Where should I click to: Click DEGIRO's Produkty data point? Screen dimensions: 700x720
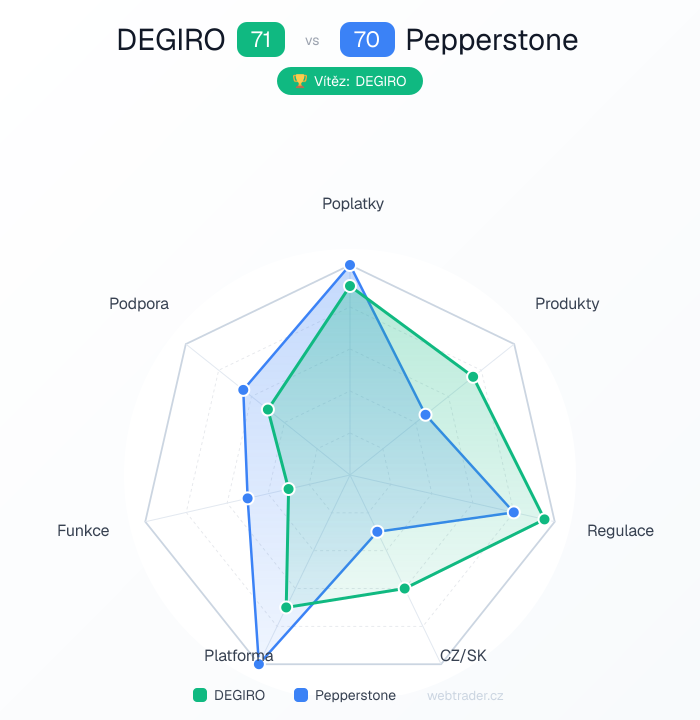(x=473, y=377)
